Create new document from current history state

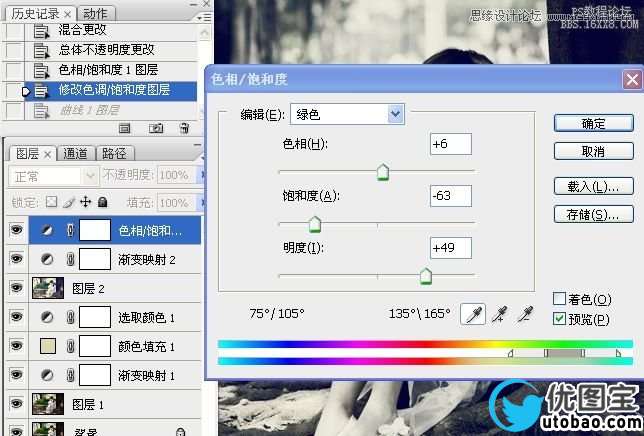(x=124, y=129)
